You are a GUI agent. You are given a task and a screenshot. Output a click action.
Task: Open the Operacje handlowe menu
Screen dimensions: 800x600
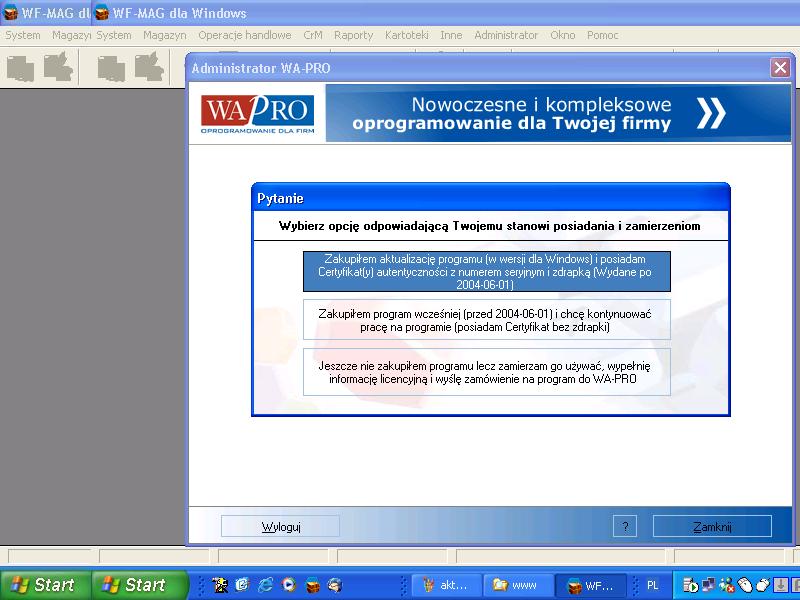[x=244, y=35]
